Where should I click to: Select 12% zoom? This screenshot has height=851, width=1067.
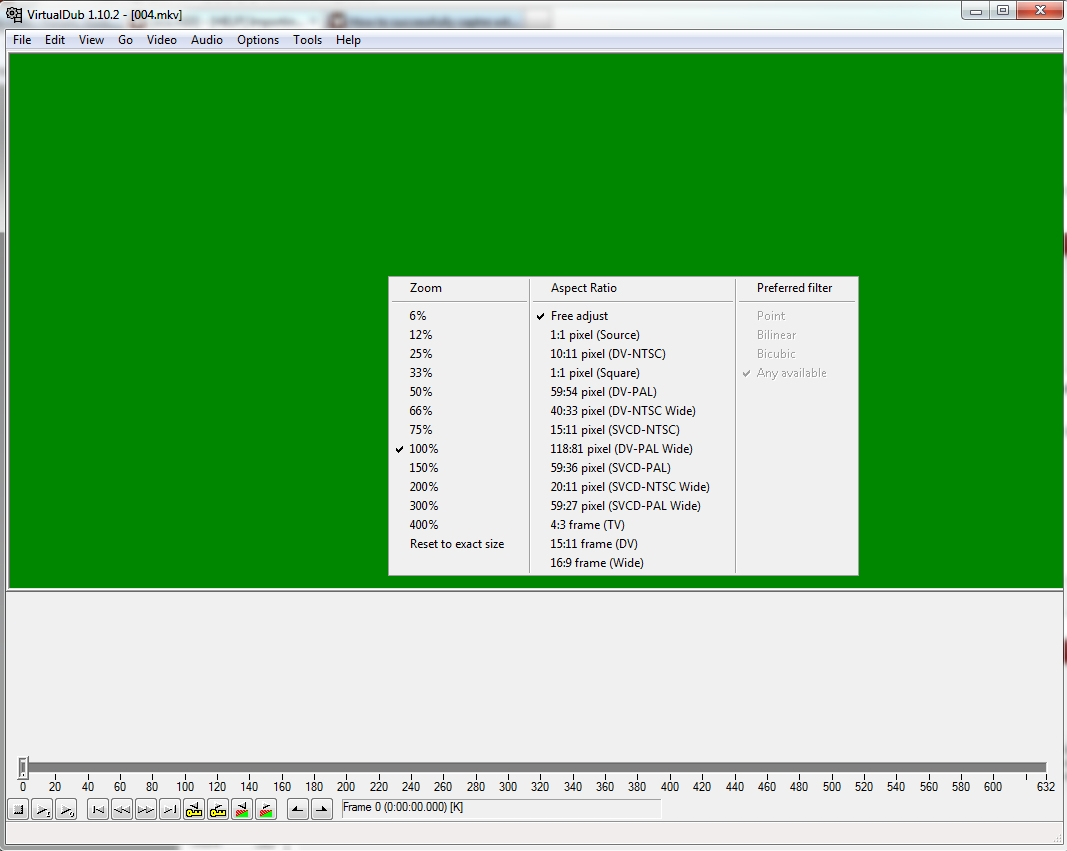(459, 335)
